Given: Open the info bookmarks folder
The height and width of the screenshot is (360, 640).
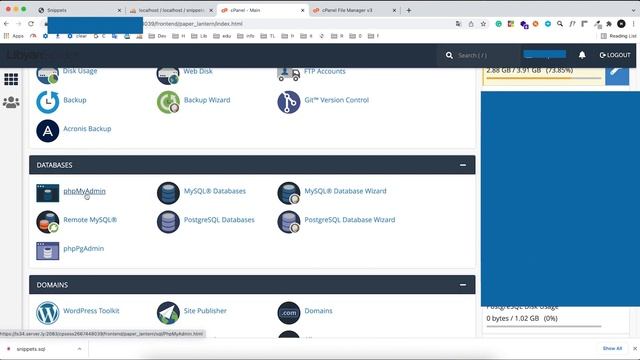Looking at the screenshot, I should tap(246, 36).
